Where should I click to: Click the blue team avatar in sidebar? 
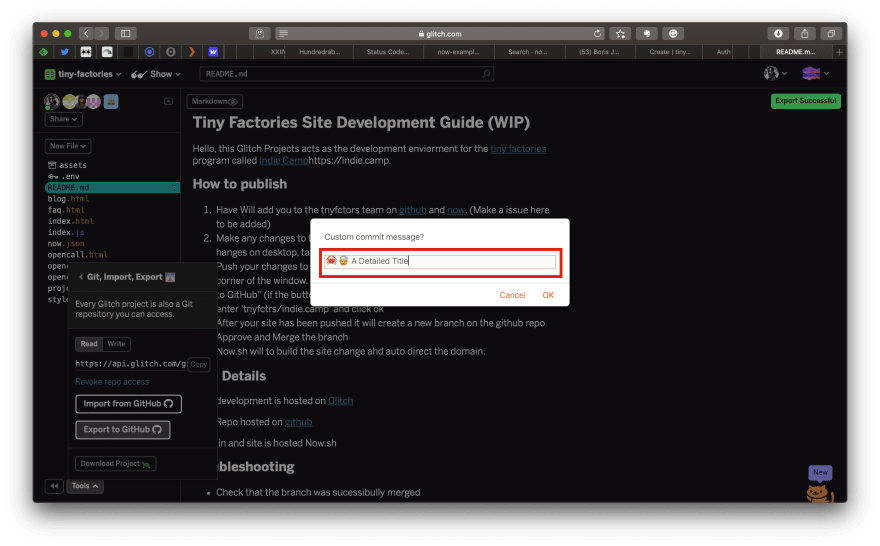pos(111,102)
